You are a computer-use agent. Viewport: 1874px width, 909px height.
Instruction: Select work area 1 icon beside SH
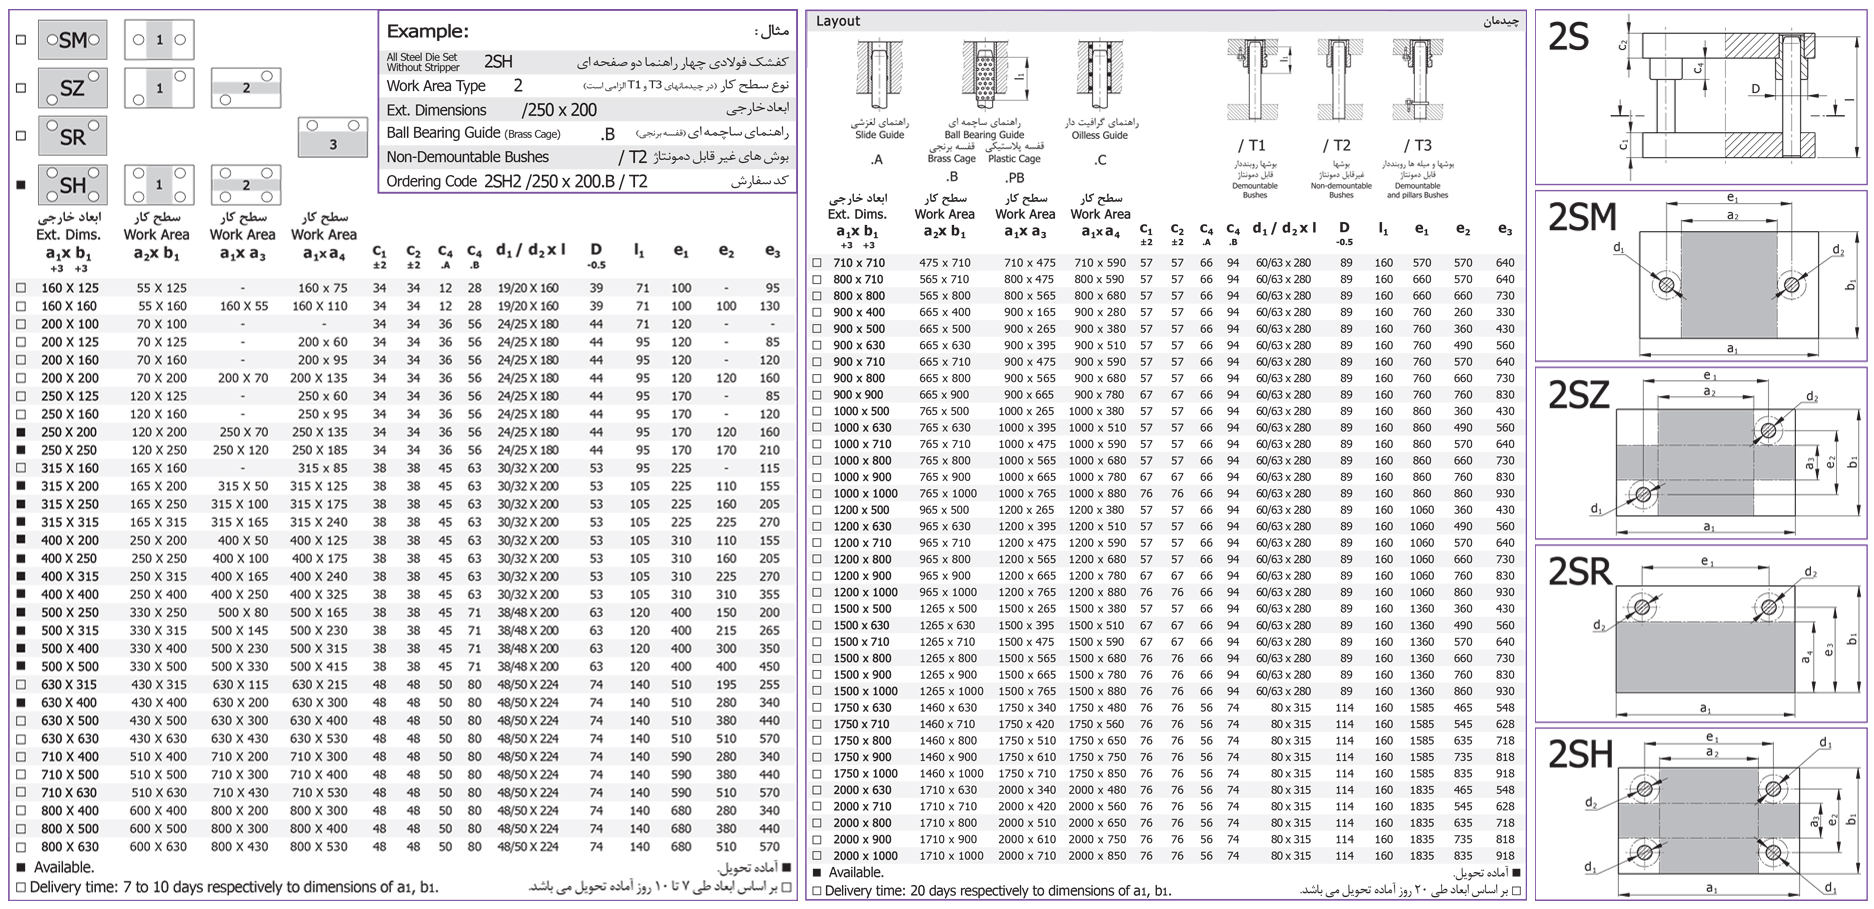click(159, 185)
